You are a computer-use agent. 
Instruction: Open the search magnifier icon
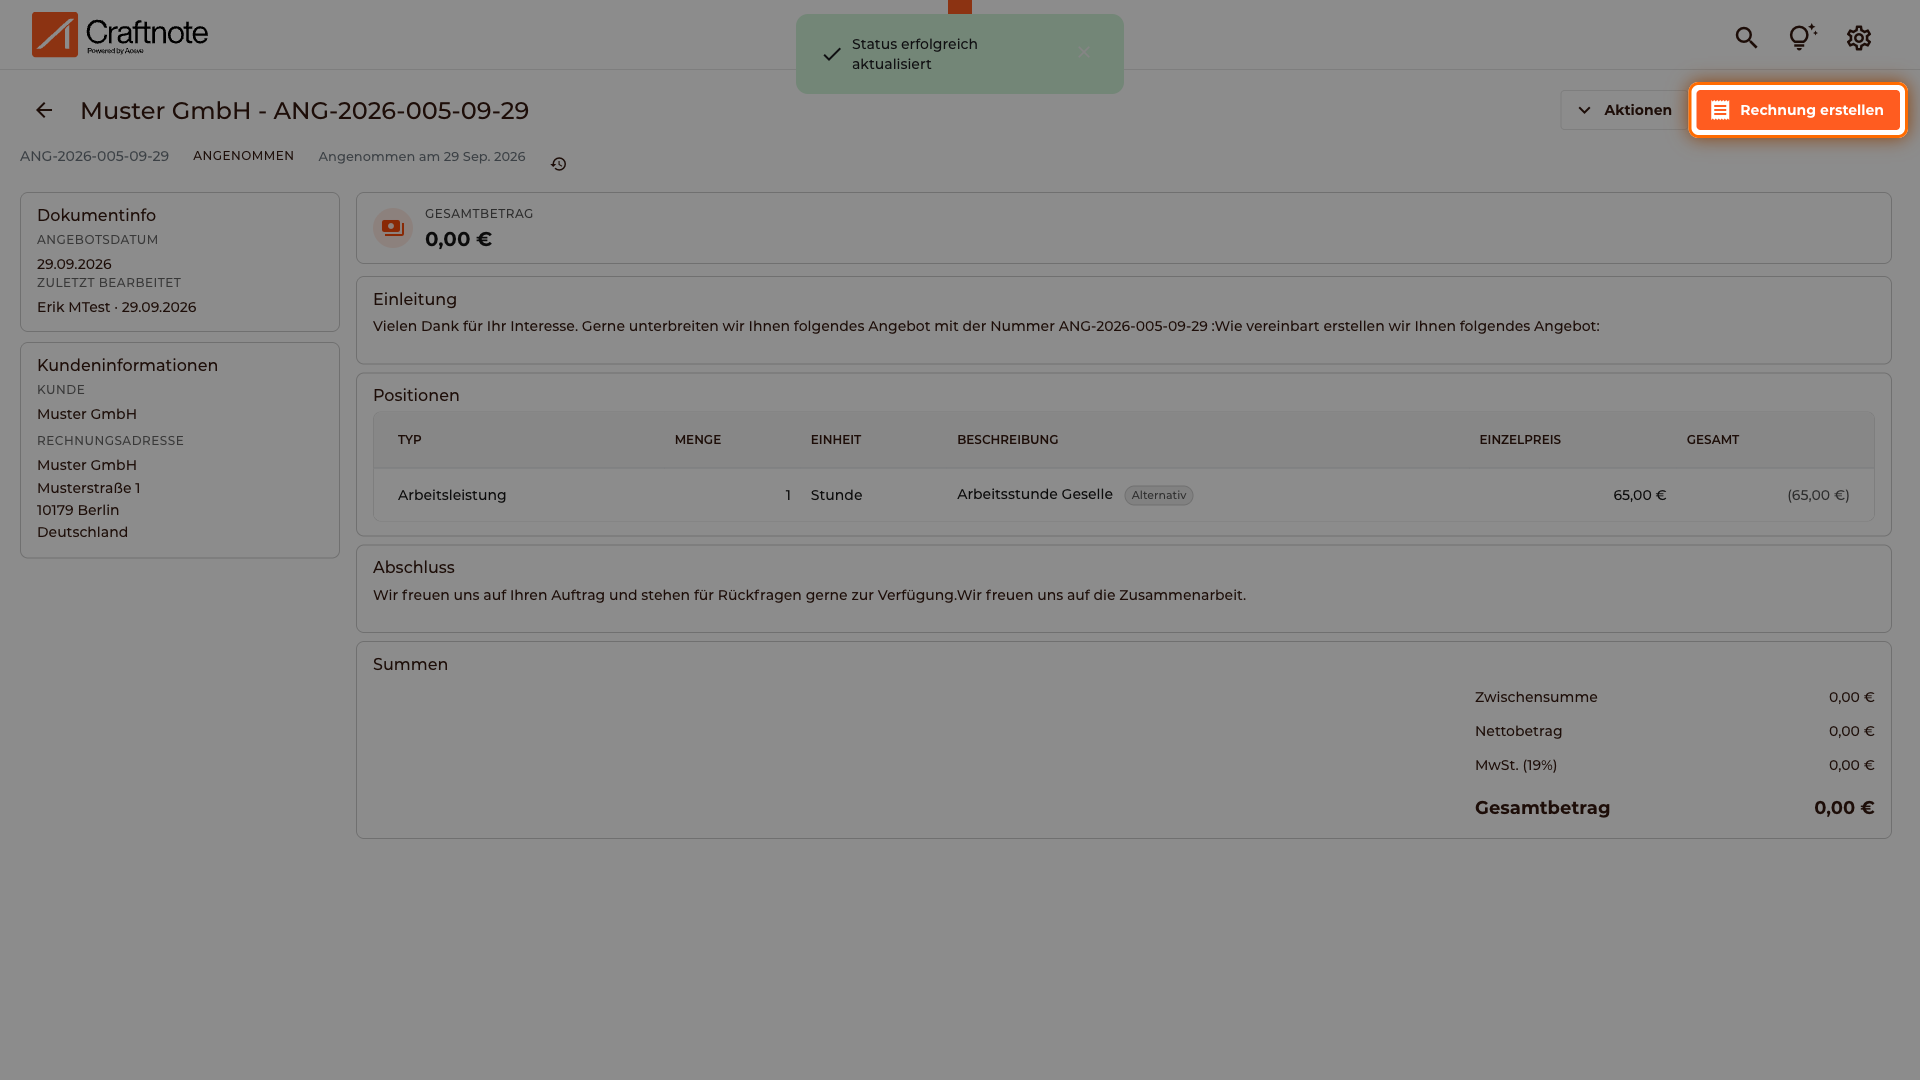click(1746, 38)
